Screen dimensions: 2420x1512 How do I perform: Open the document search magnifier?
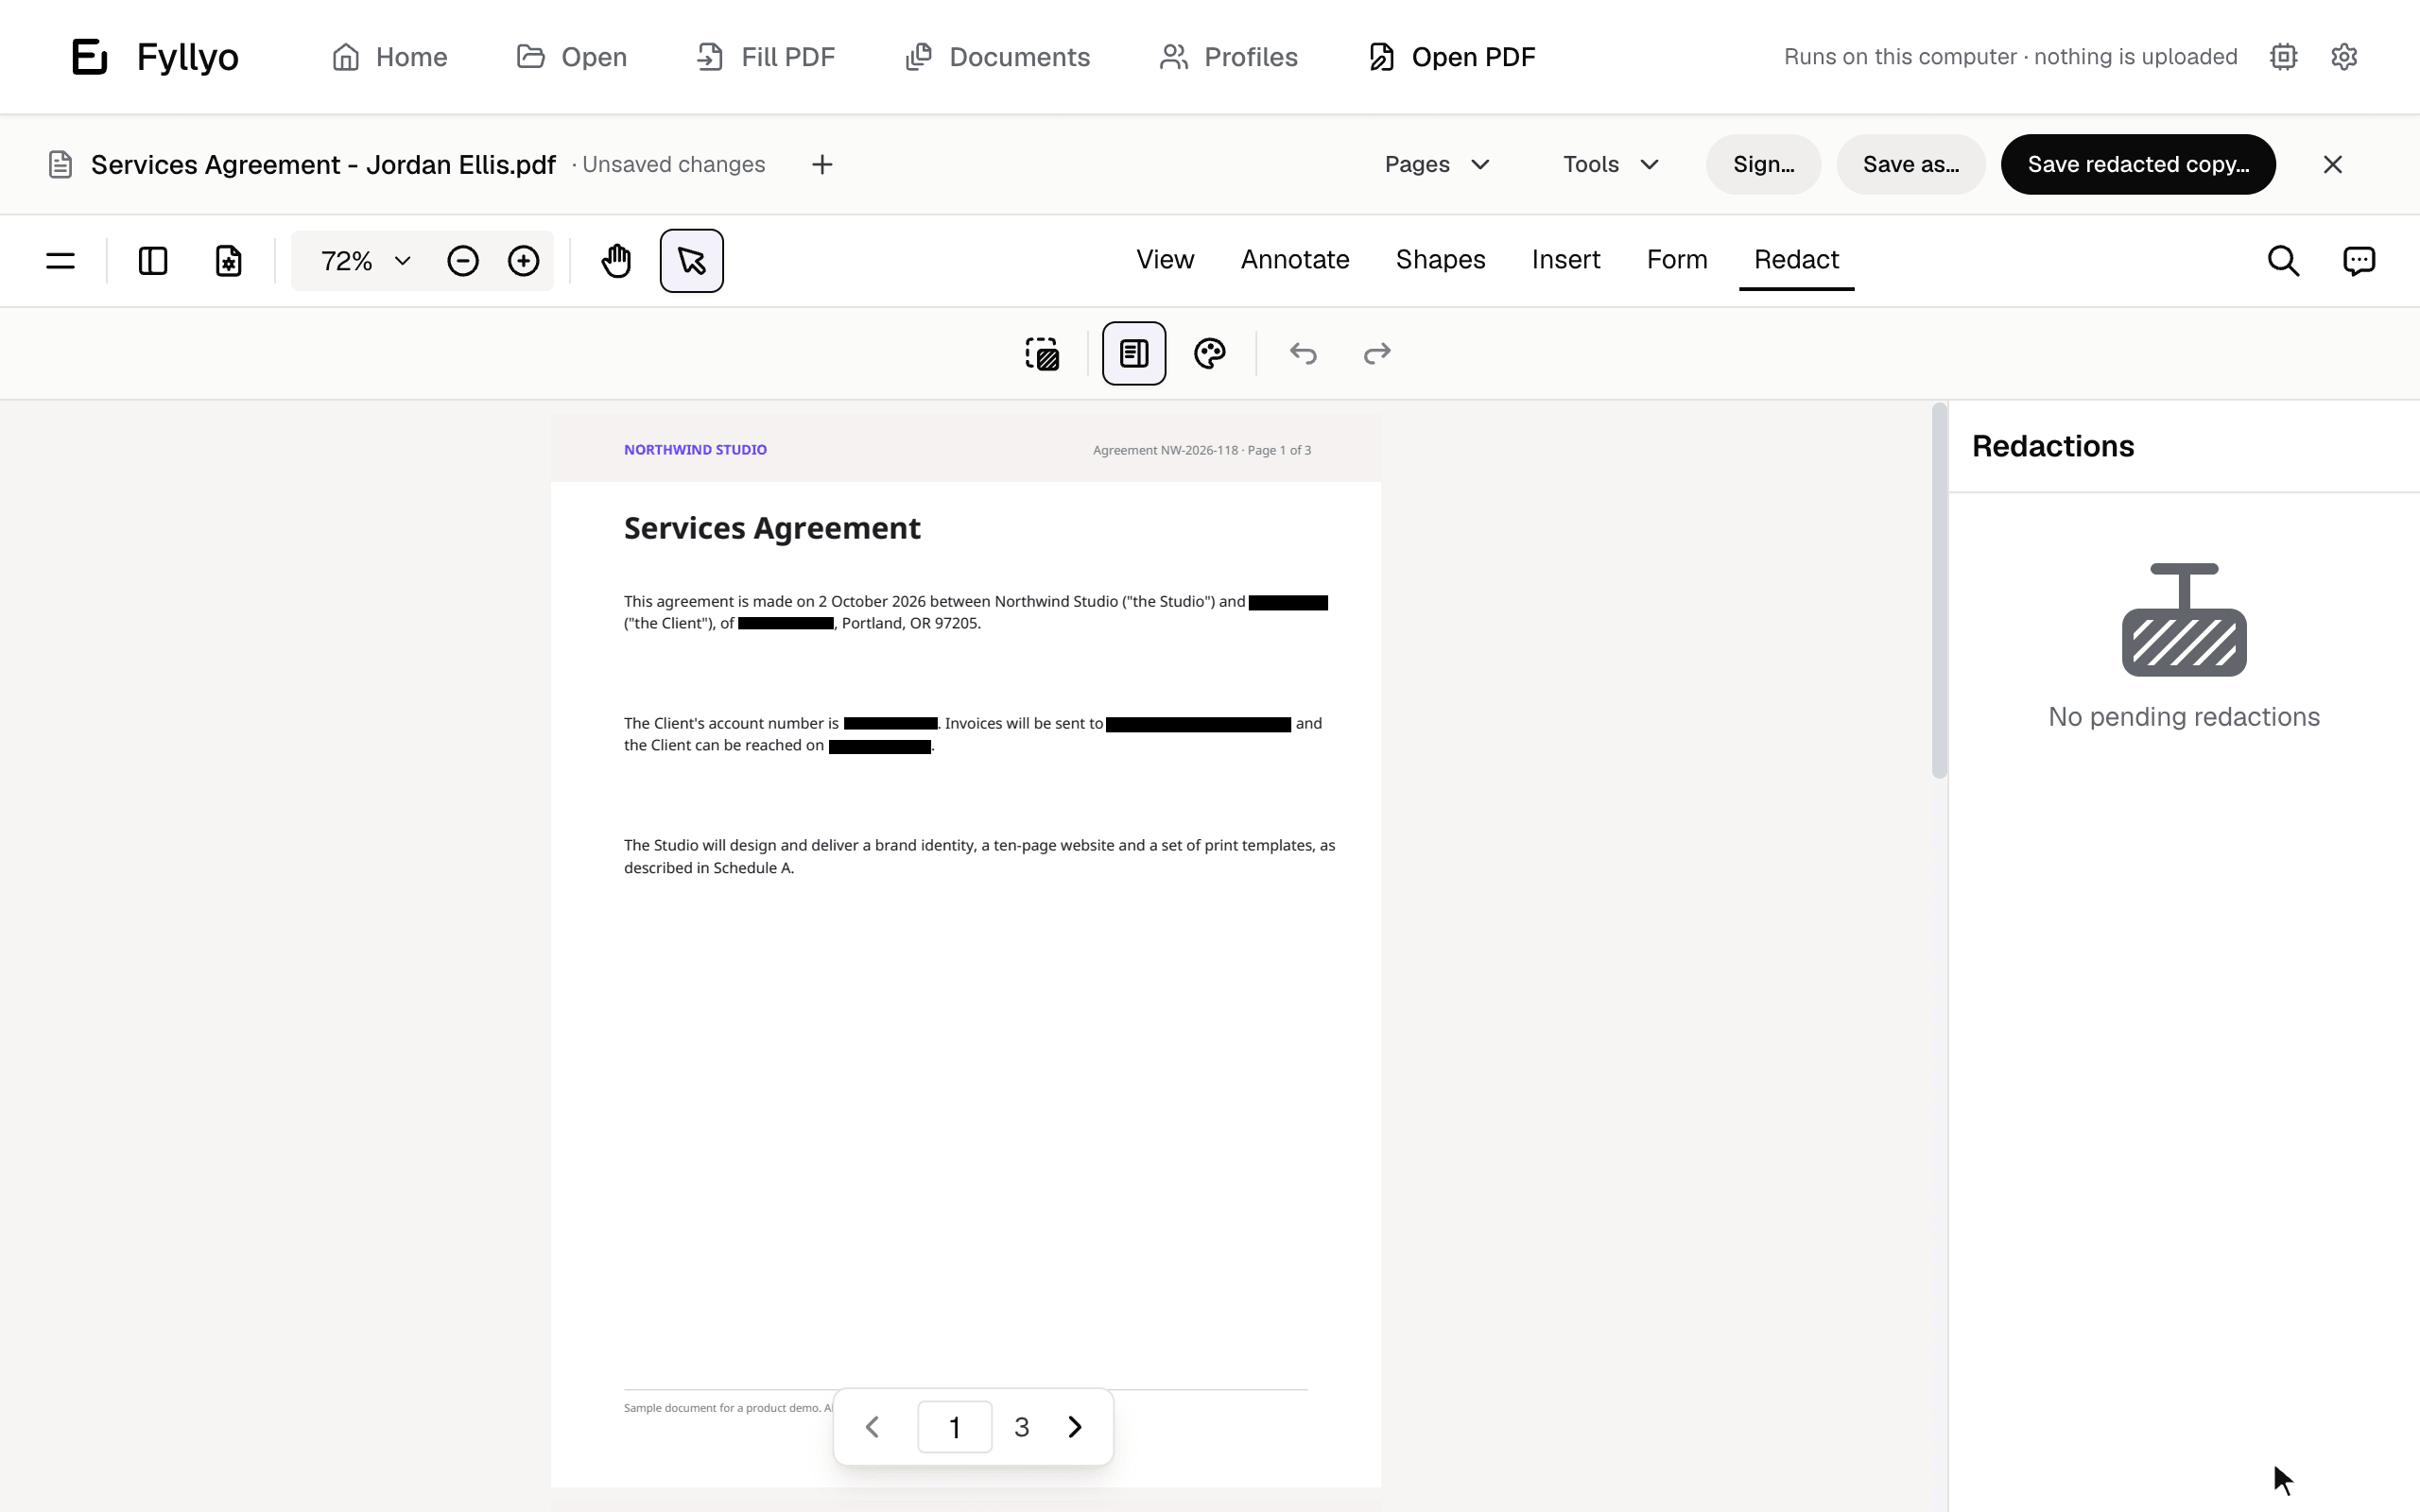[2283, 261]
